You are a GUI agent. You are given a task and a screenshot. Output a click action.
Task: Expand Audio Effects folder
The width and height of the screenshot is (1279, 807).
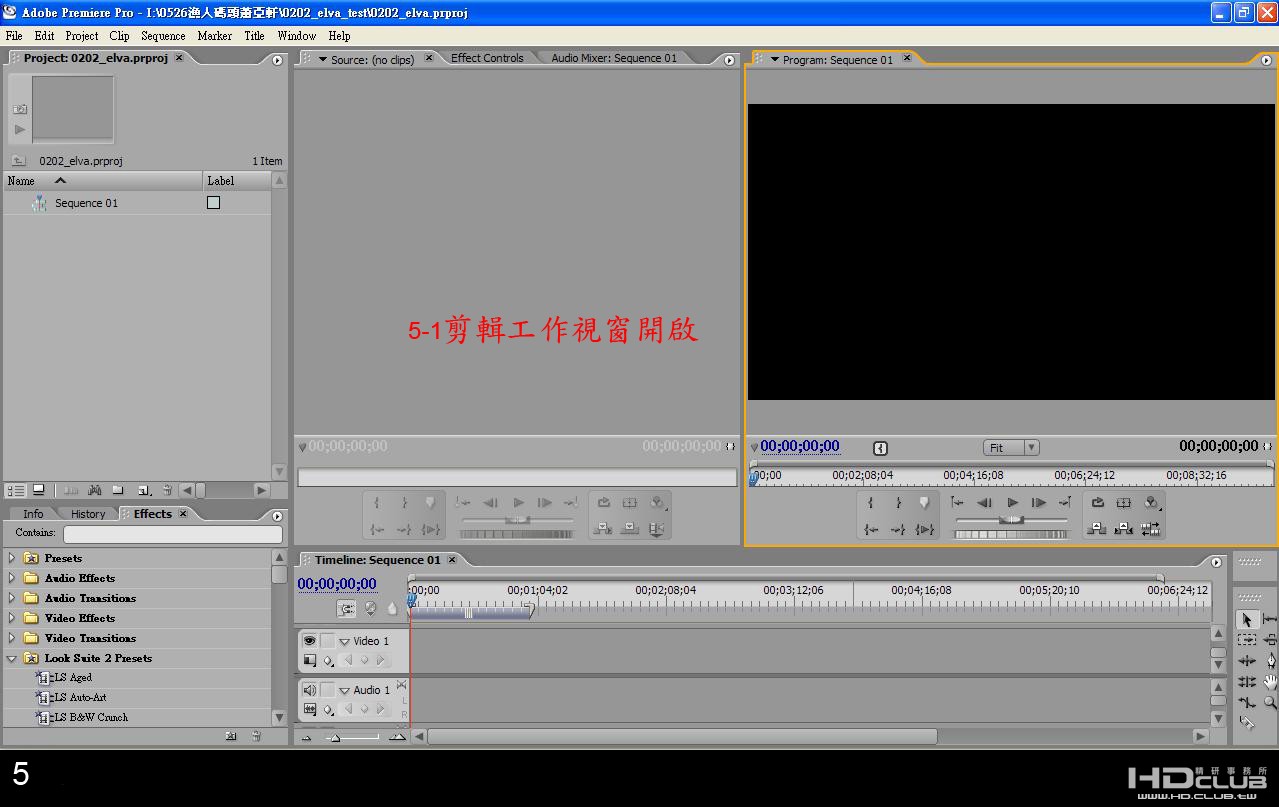pos(12,578)
